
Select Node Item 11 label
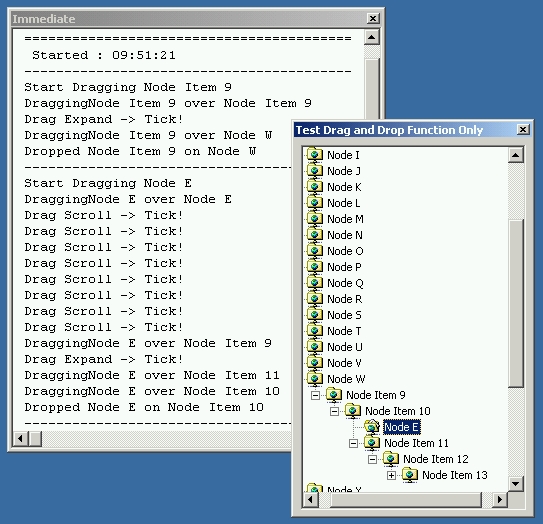point(416,443)
